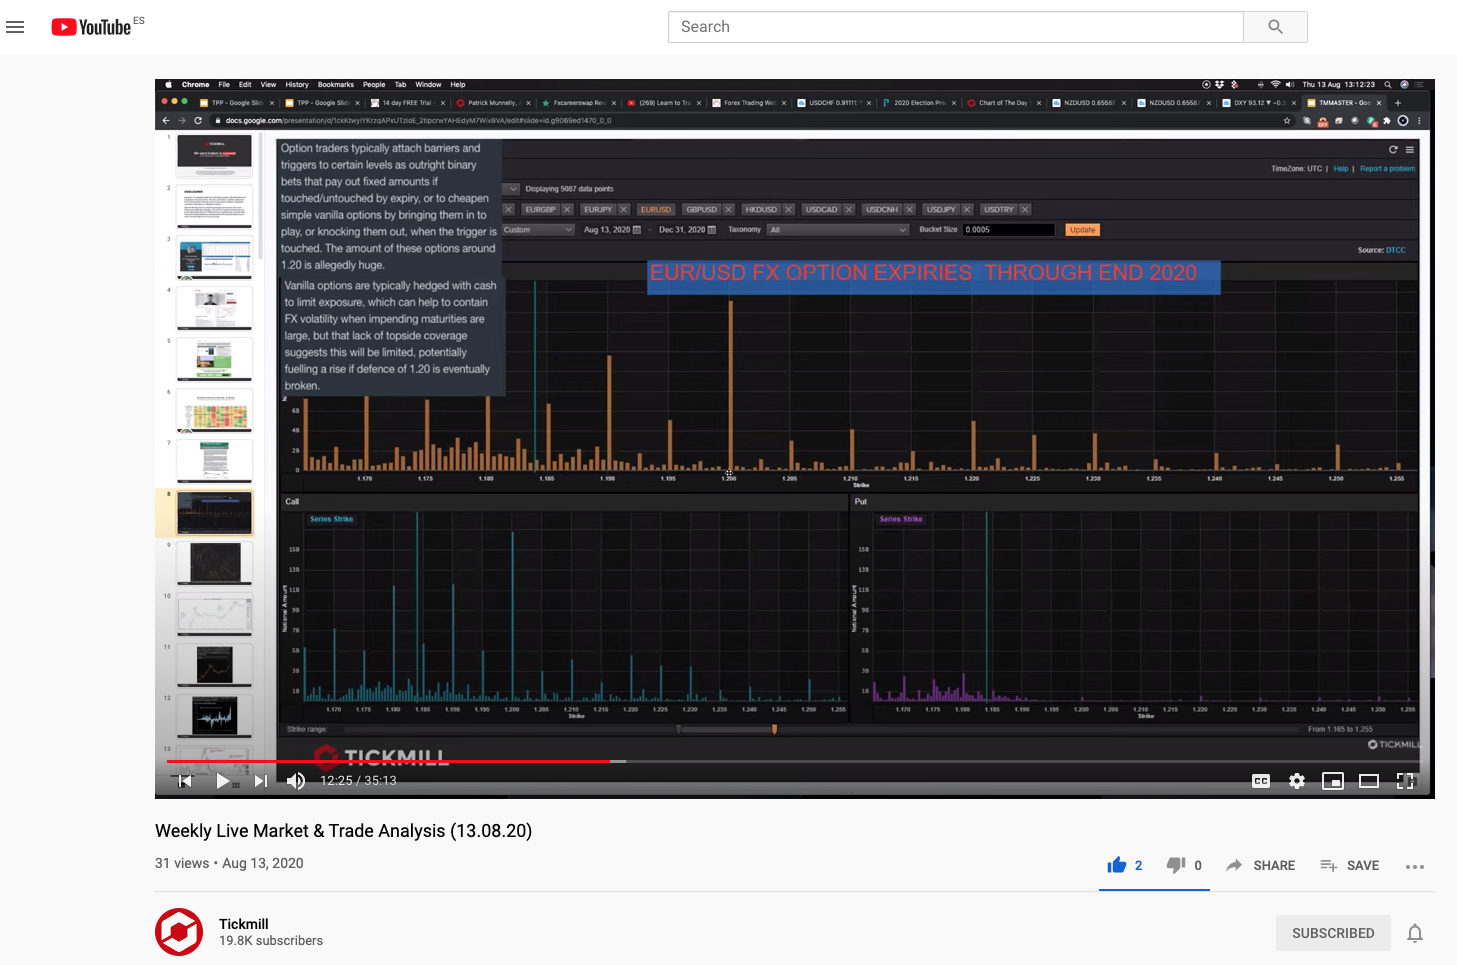This screenshot has width=1457, height=965.
Task: Click the video title text
Action: coord(343,831)
